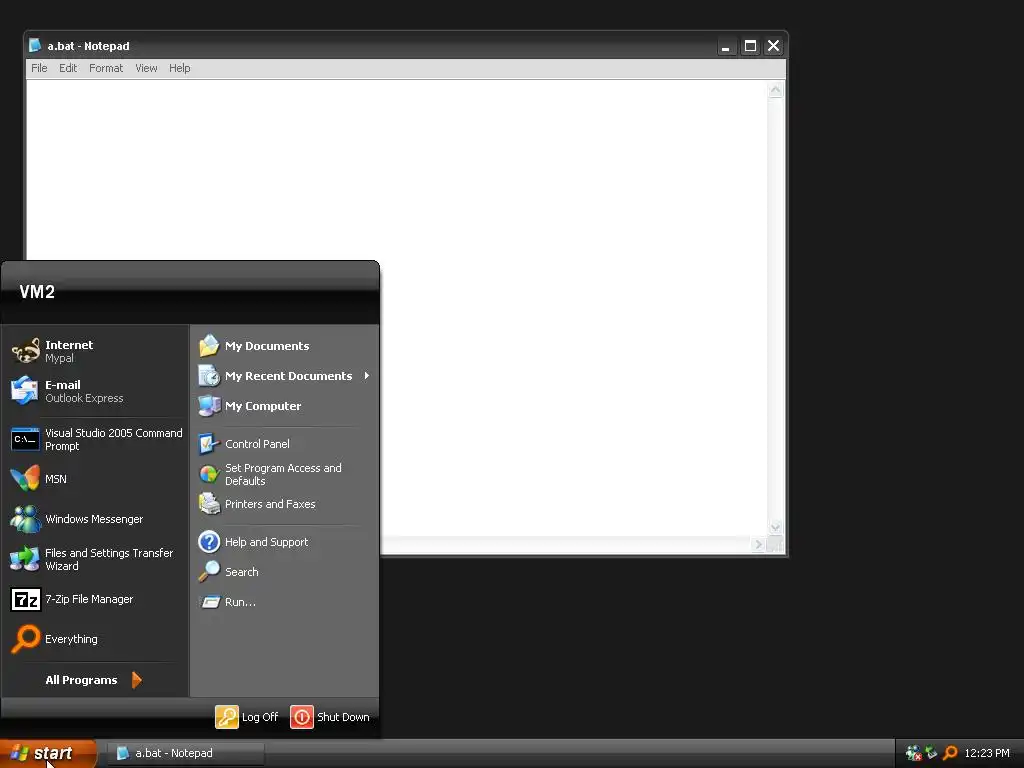Open Notepad Edit menu
The image size is (1024, 768).
point(68,68)
